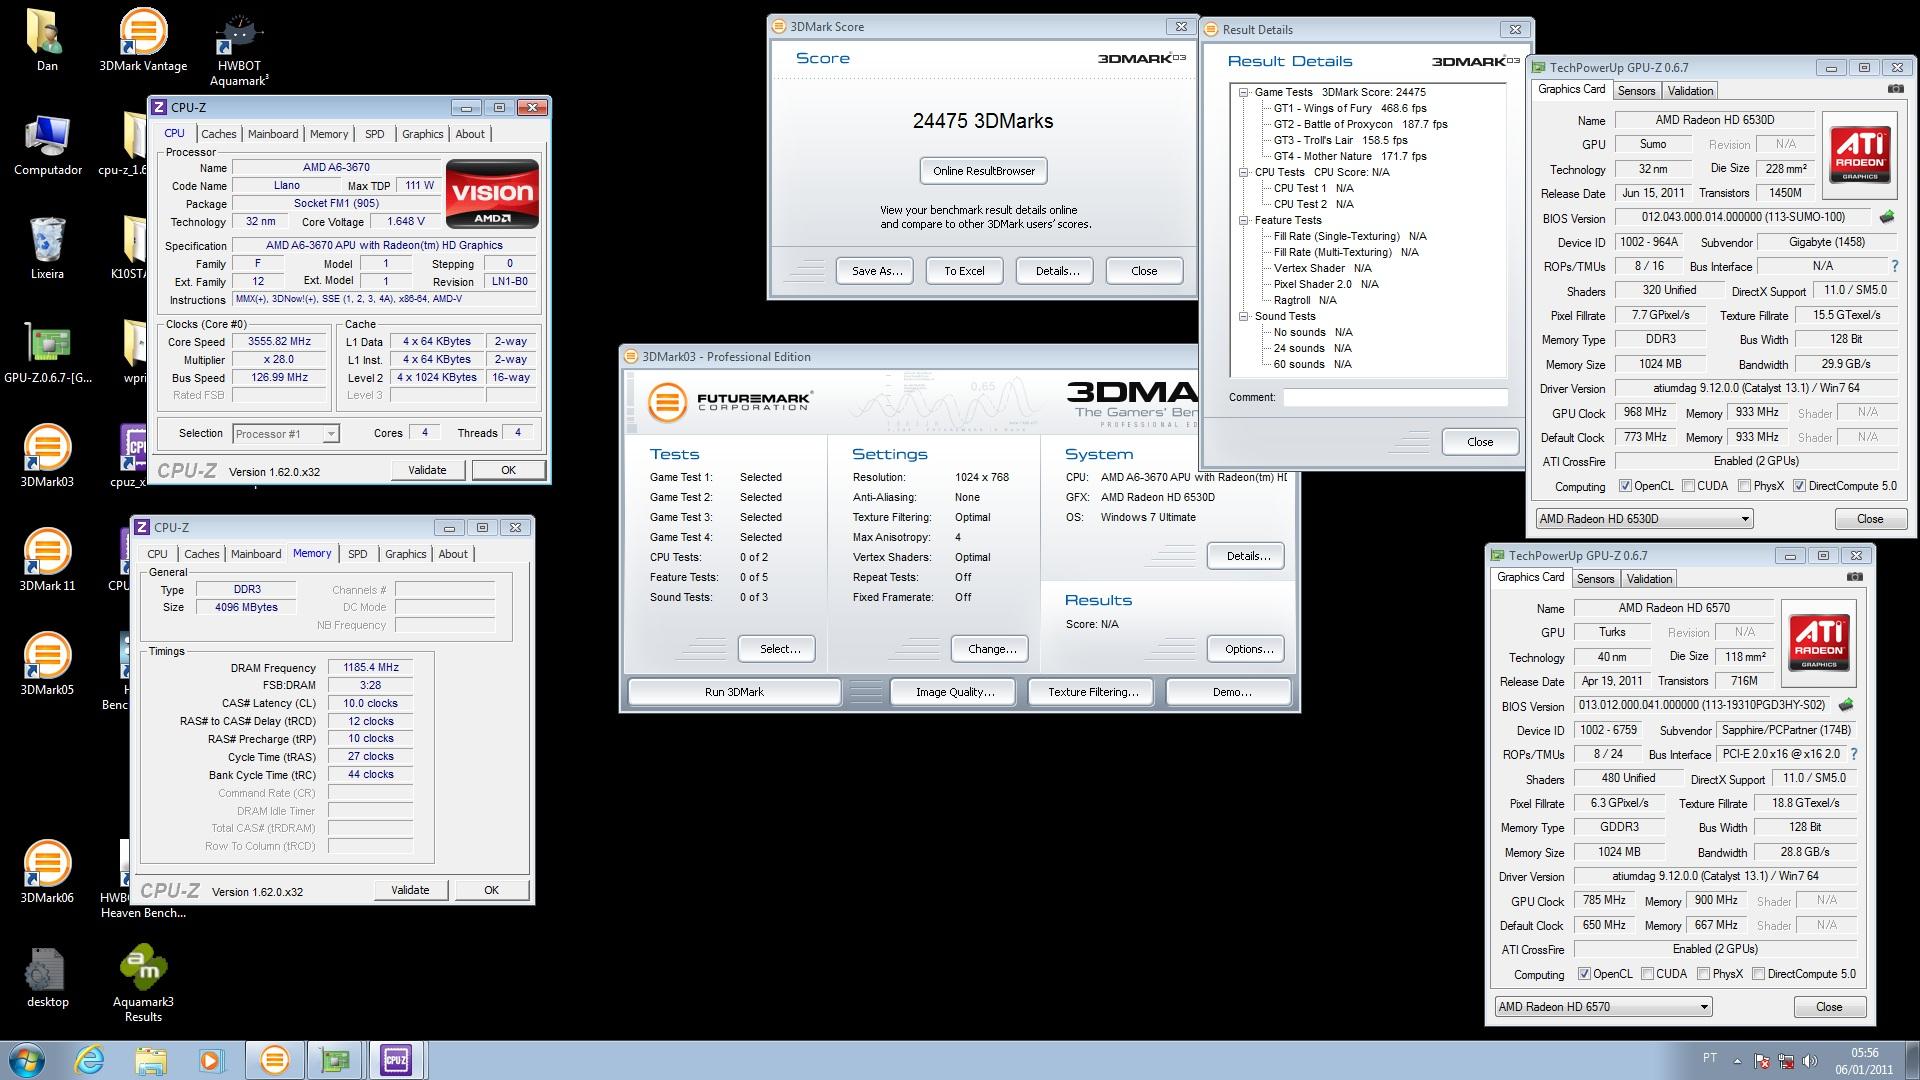Open the desktop settings file icon
This screenshot has height=1080, width=1920.
coord(47,976)
